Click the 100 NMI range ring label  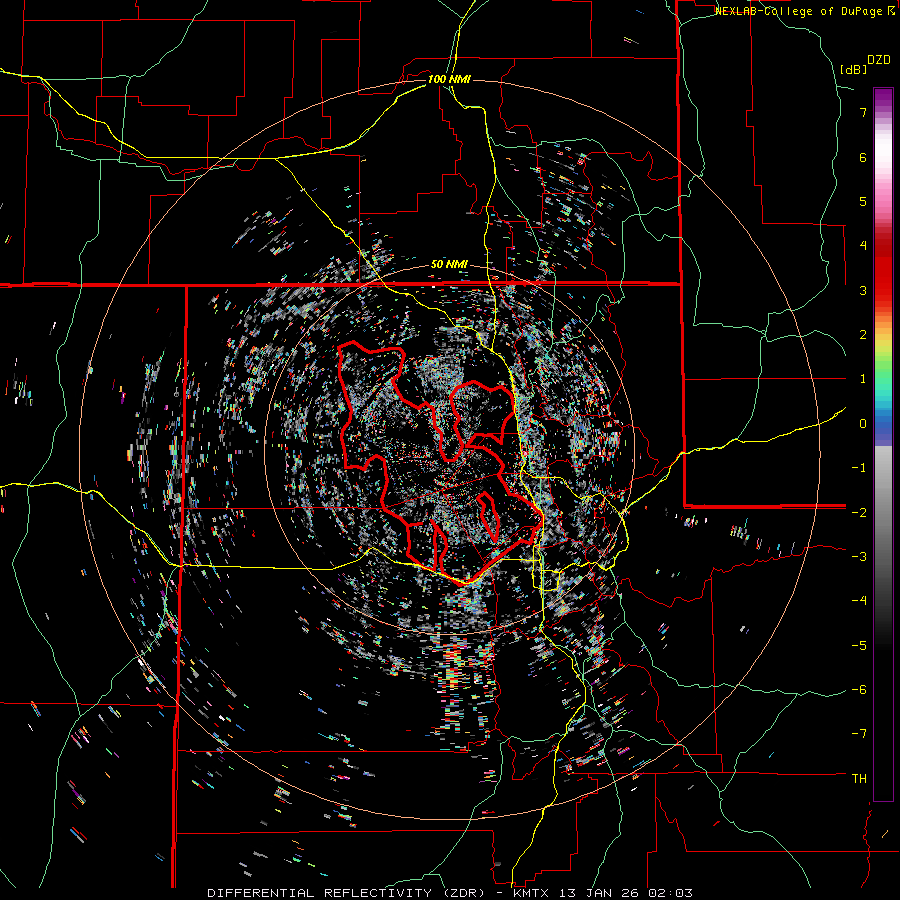pyautogui.click(x=449, y=79)
